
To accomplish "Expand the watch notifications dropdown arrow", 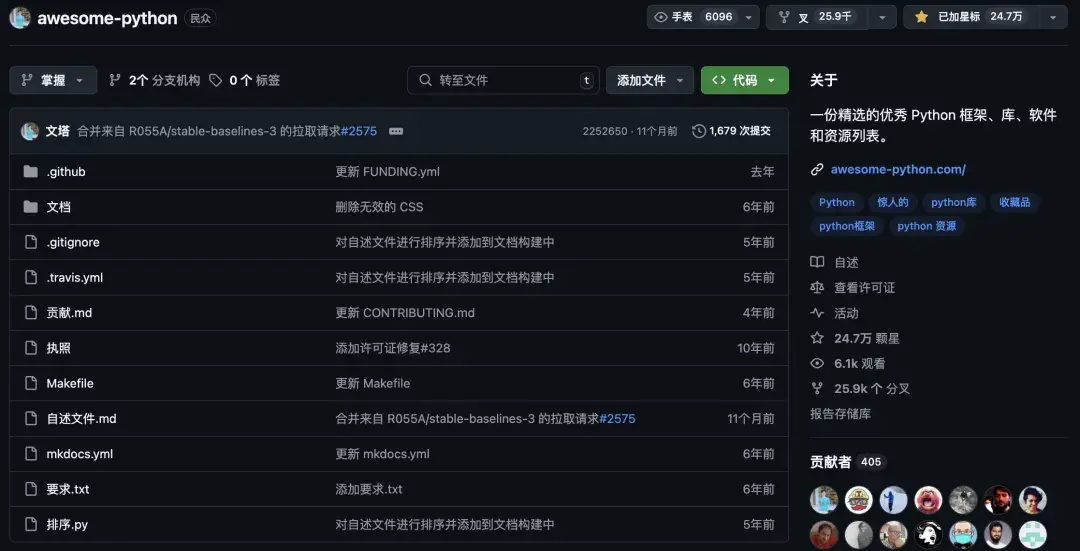I will point(749,17).
